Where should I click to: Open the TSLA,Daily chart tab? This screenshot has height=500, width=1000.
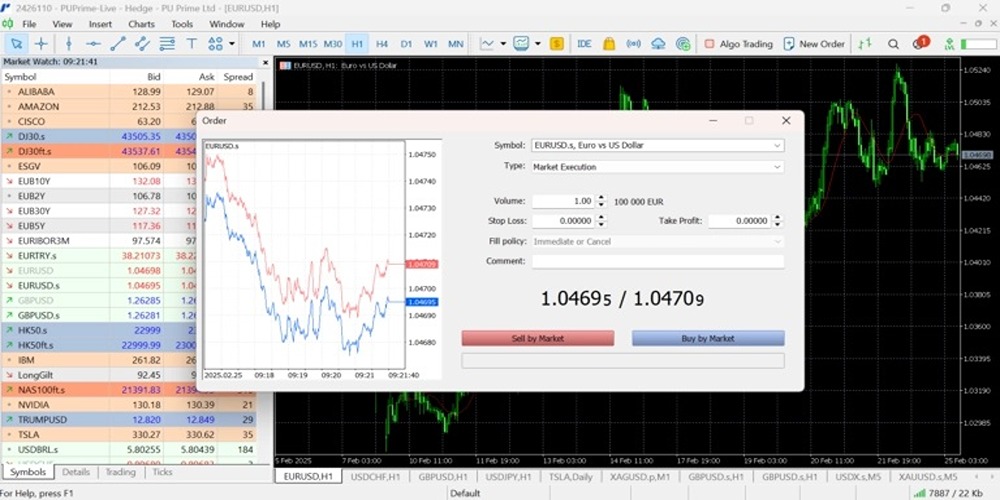(x=570, y=476)
